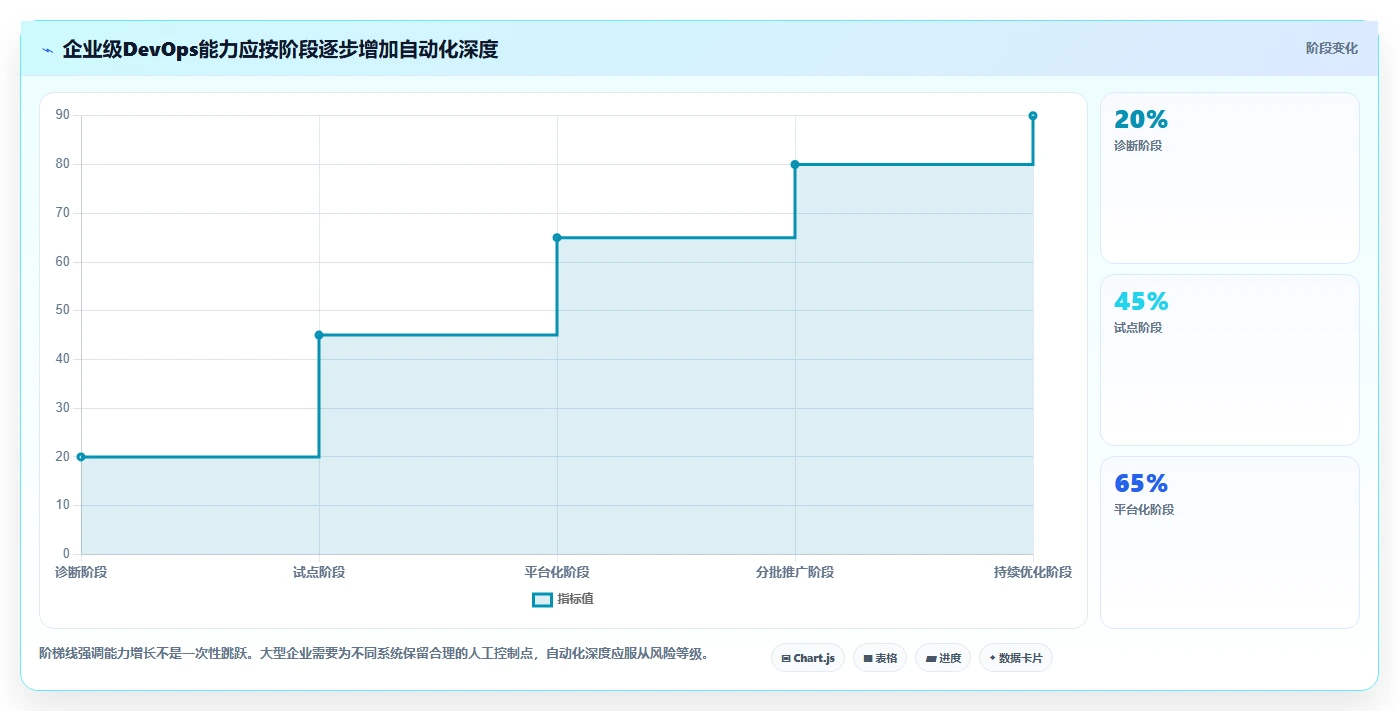Open the 20% 诊断阶段 card

coord(1230,178)
